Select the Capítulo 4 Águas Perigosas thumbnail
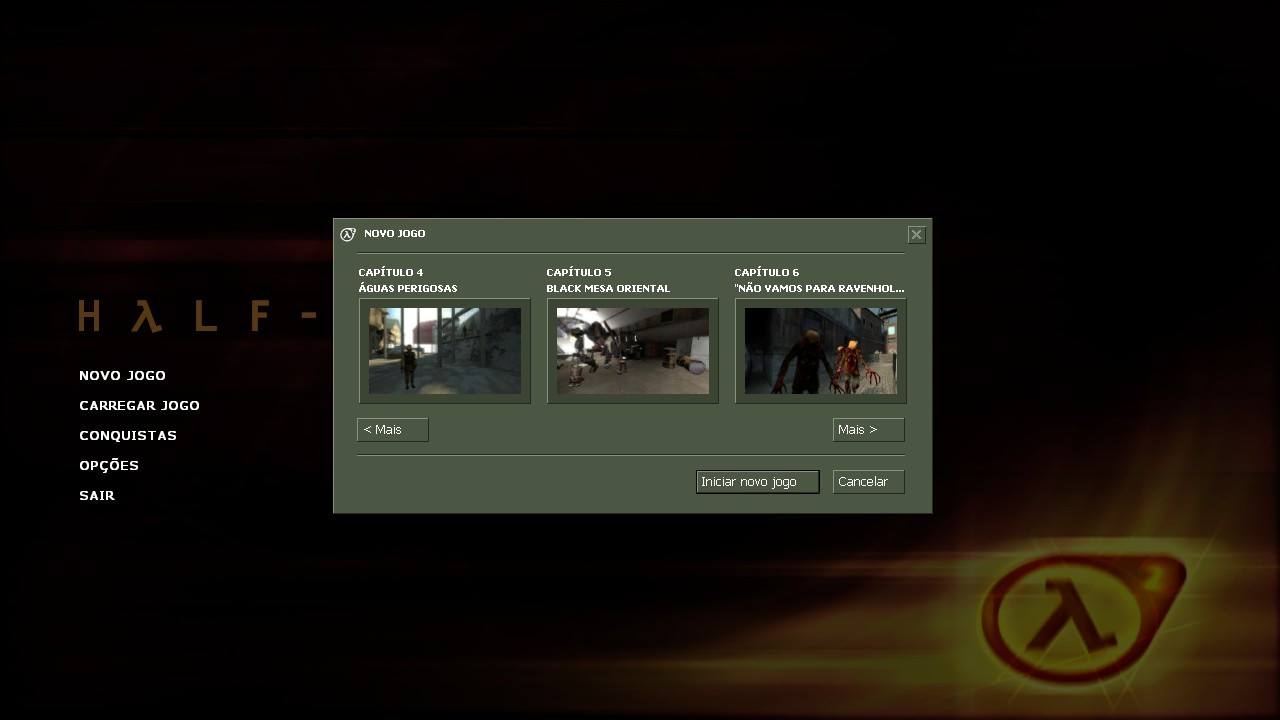The image size is (1280, 720). point(445,351)
